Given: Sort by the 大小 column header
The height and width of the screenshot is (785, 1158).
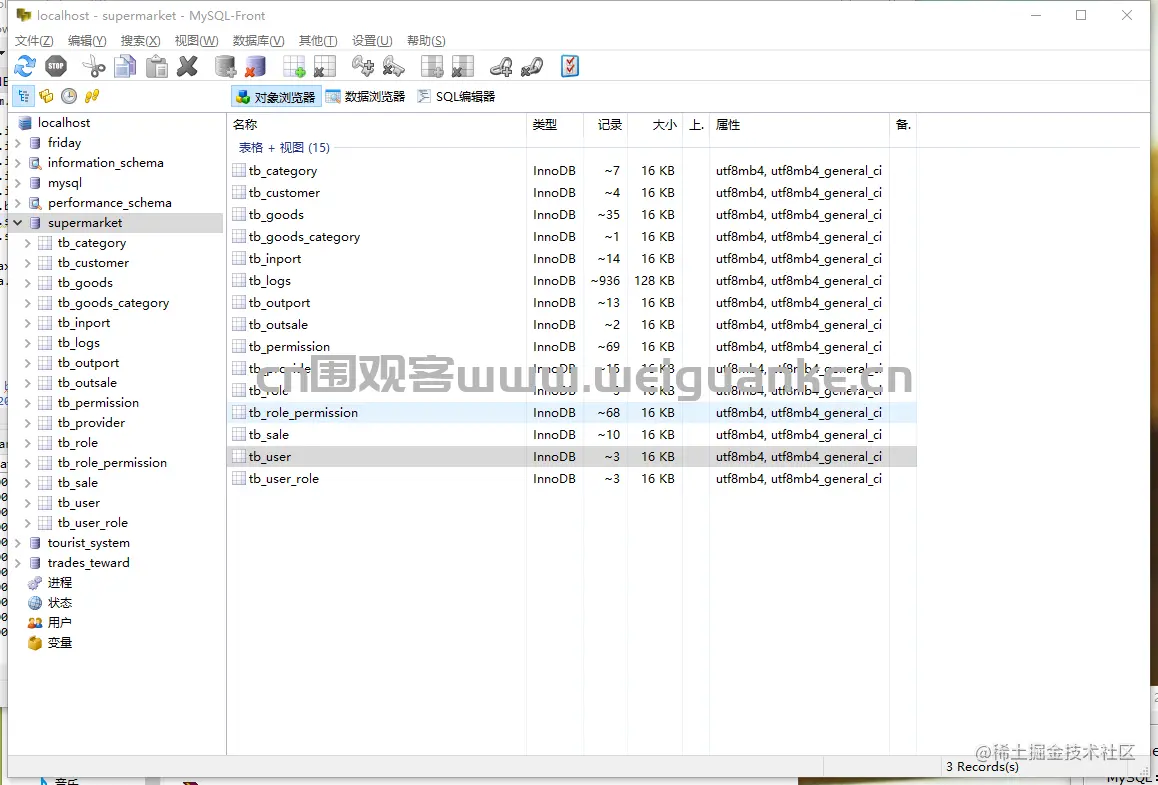Looking at the screenshot, I should click(655, 125).
